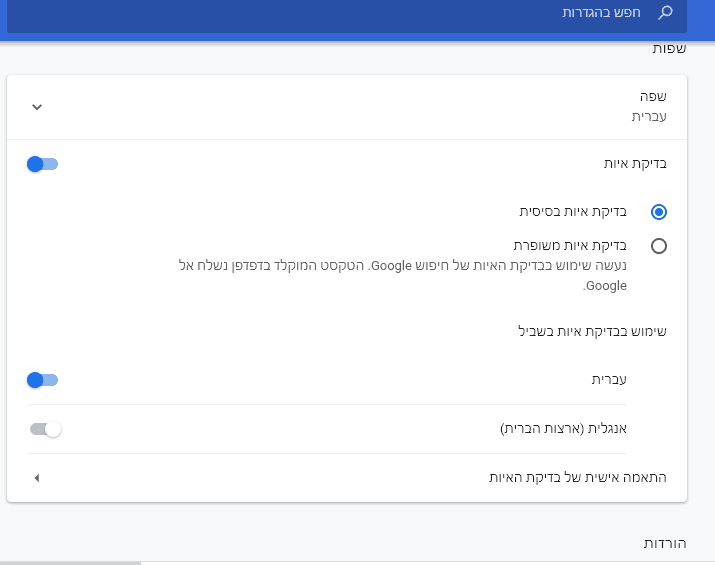Expand the 'שפה' language chevron

click(37, 107)
